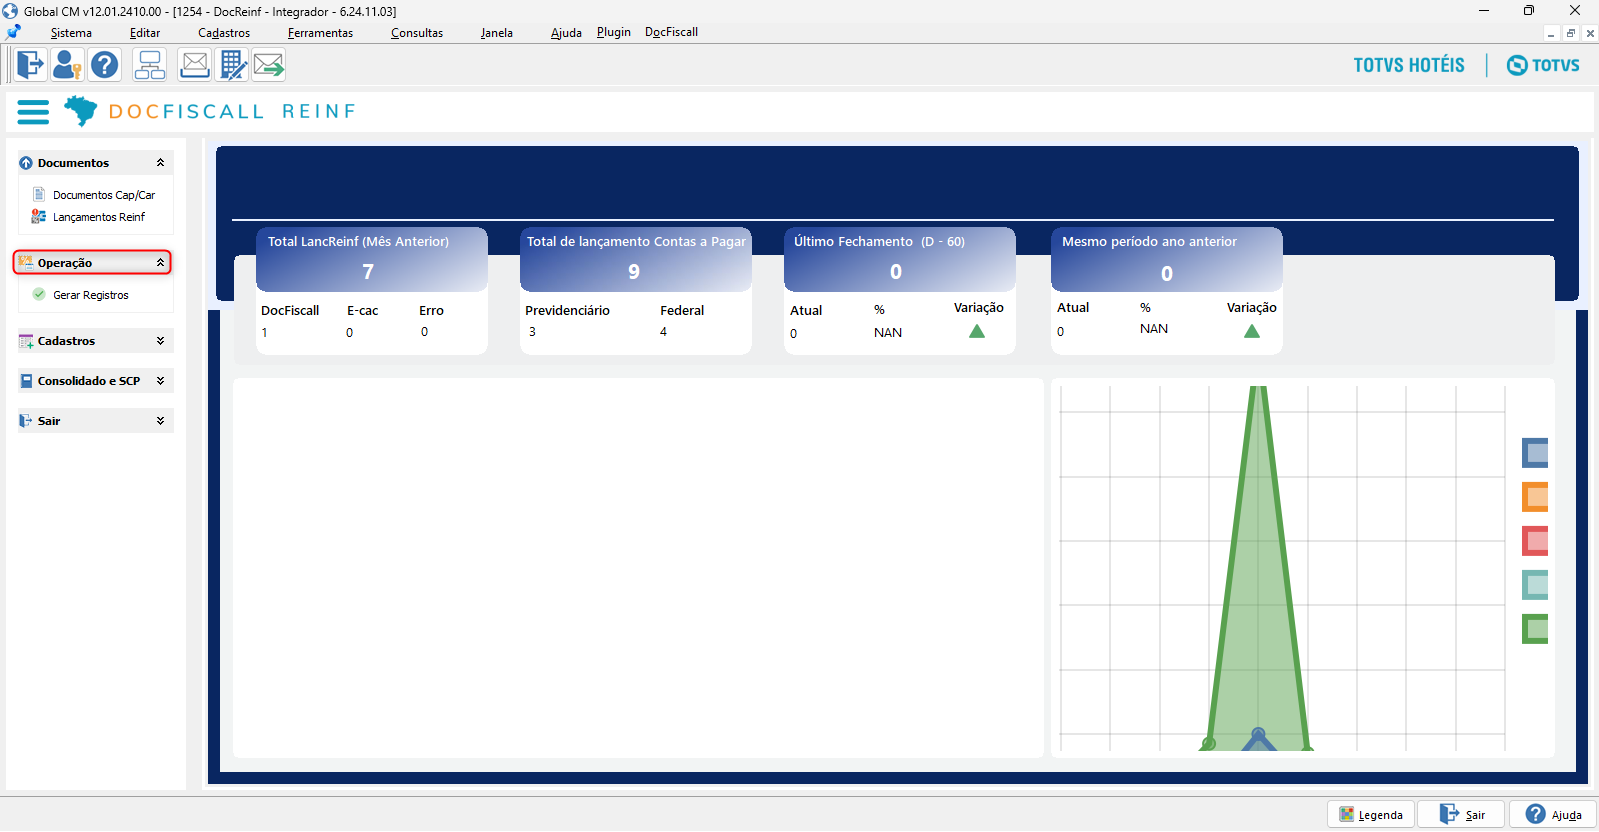Click the green triangle in Último Fechamento card
Screen dimensions: 1599x832
pyautogui.click(x=977, y=331)
